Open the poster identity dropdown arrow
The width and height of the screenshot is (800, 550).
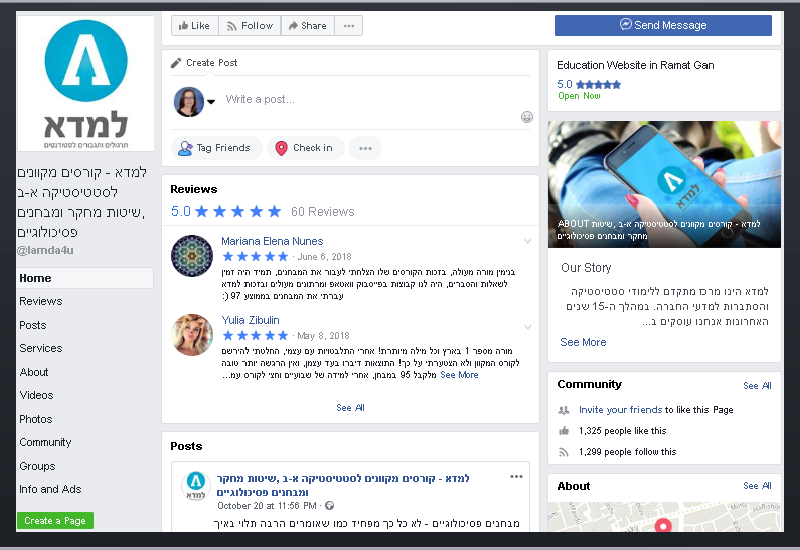pyautogui.click(x=211, y=101)
